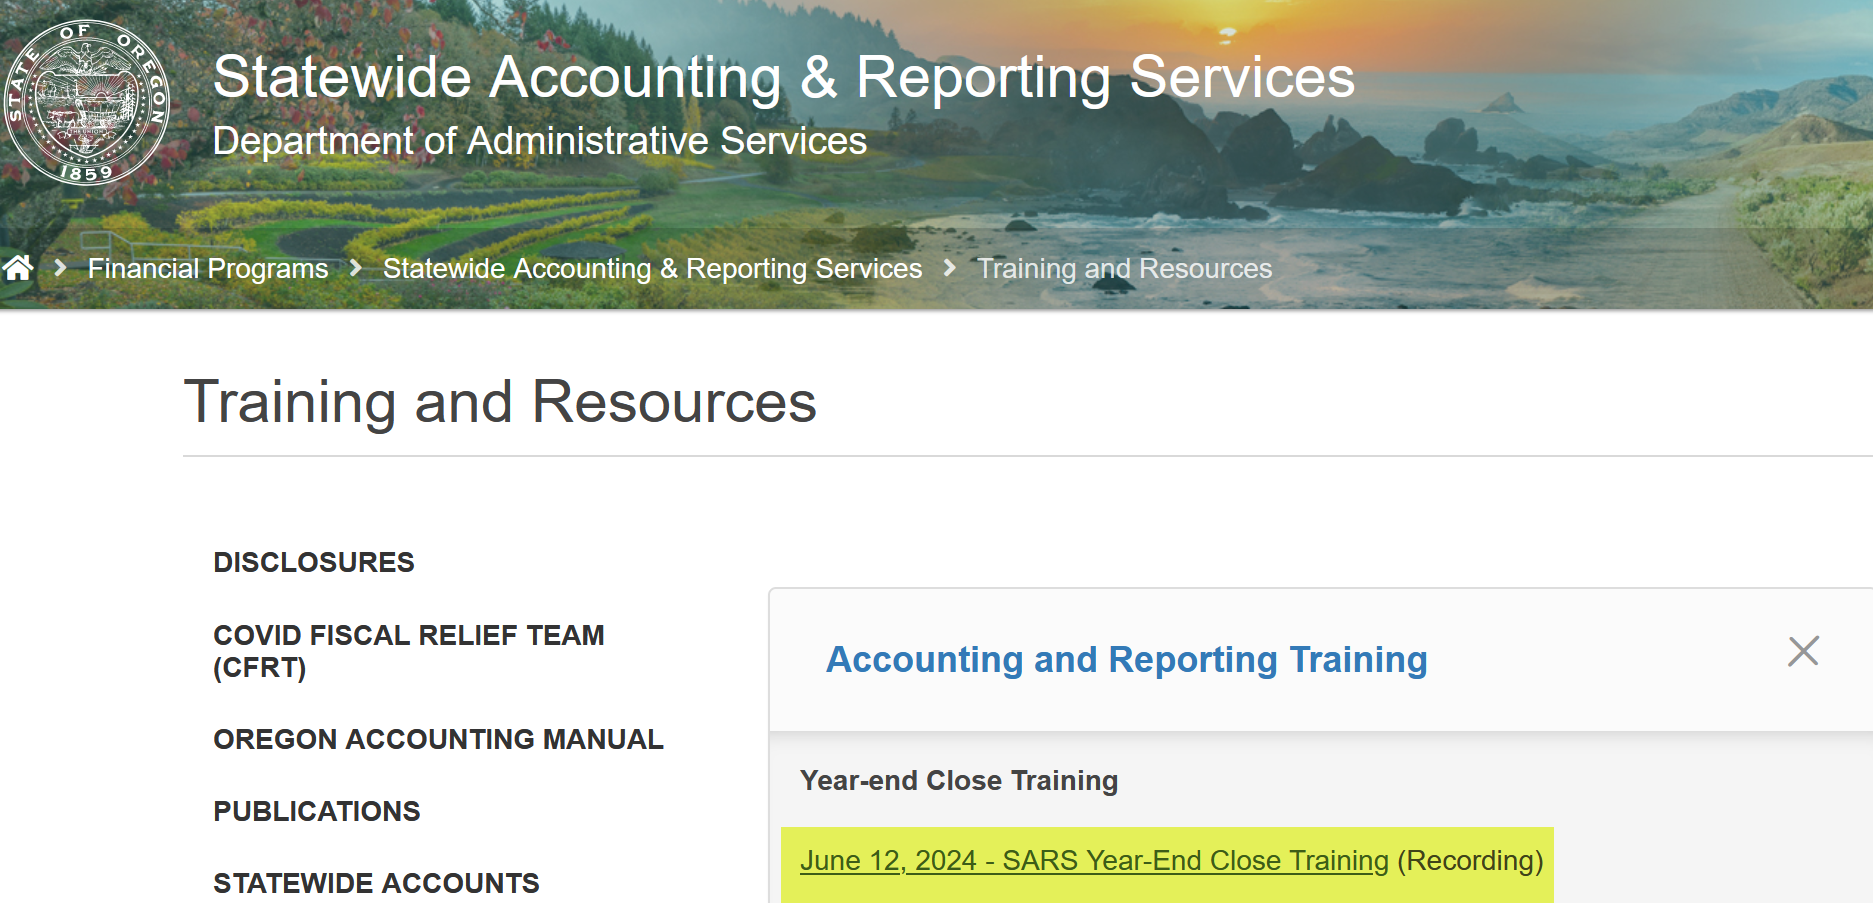Screen dimensions: 1873x903
Task: Go to Publications in the sidebar
Action: (x=317, y=811)
